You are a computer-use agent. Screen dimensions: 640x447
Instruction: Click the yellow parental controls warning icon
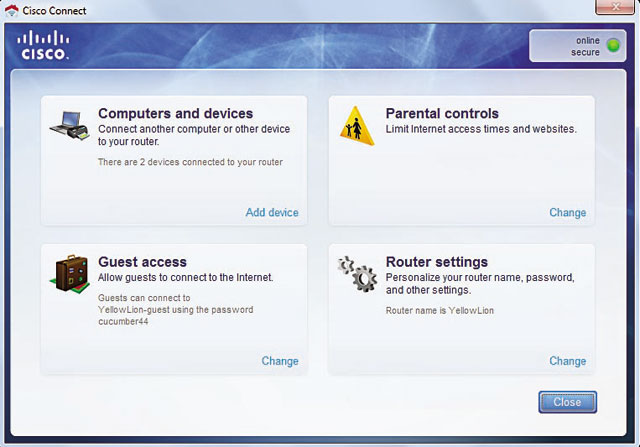point(357,126)
